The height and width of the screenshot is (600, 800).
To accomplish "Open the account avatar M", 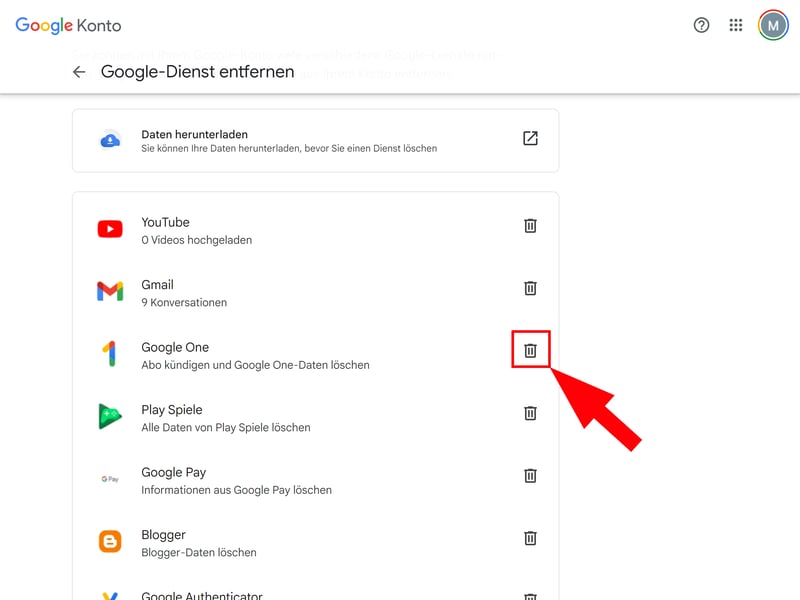I will pos(773,25).
